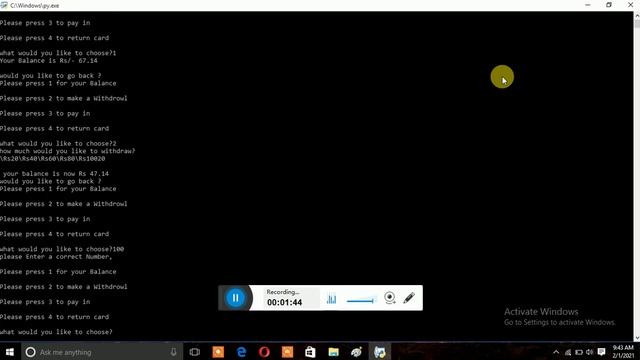Open the orange app left of Edge
The image size is (640, 360).
point(218,352)
